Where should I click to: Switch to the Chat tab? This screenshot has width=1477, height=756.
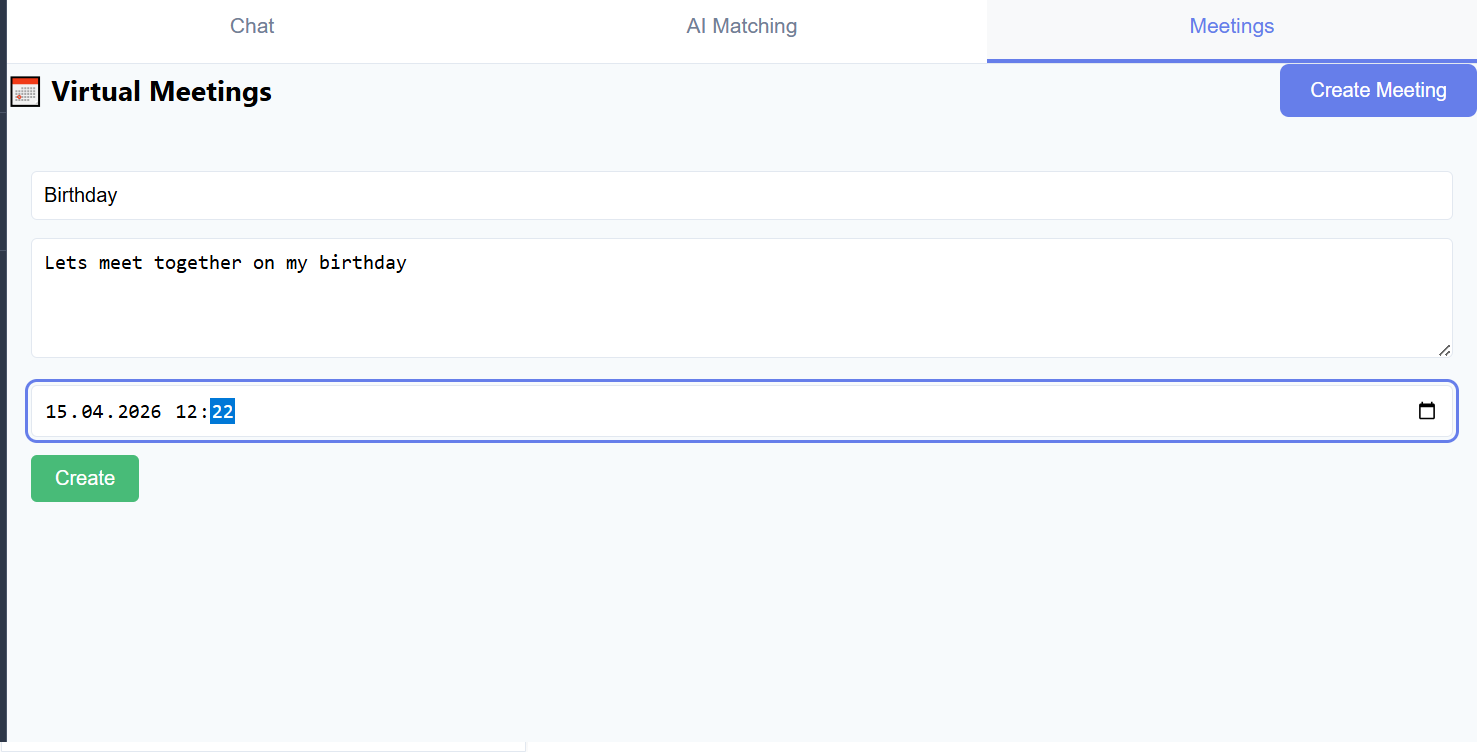[x=252, y=27]
